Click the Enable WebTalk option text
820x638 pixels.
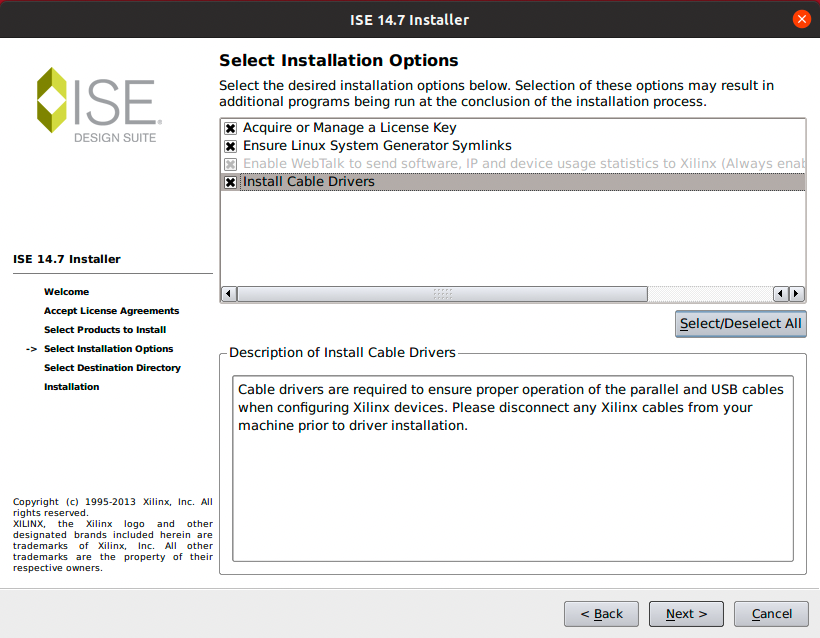tap(523, 164)
